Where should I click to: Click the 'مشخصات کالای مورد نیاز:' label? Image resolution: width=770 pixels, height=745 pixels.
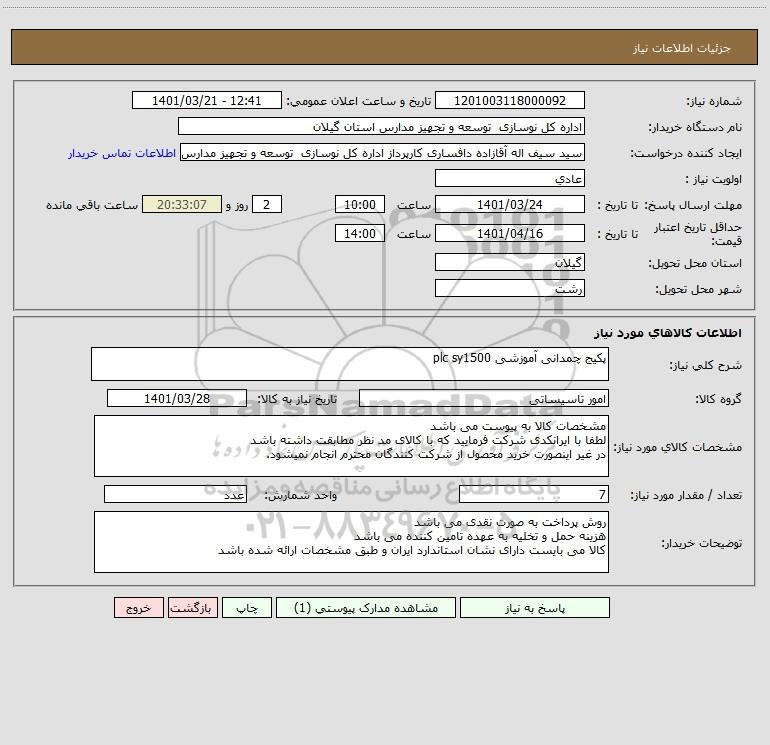[x=678, y=447]
